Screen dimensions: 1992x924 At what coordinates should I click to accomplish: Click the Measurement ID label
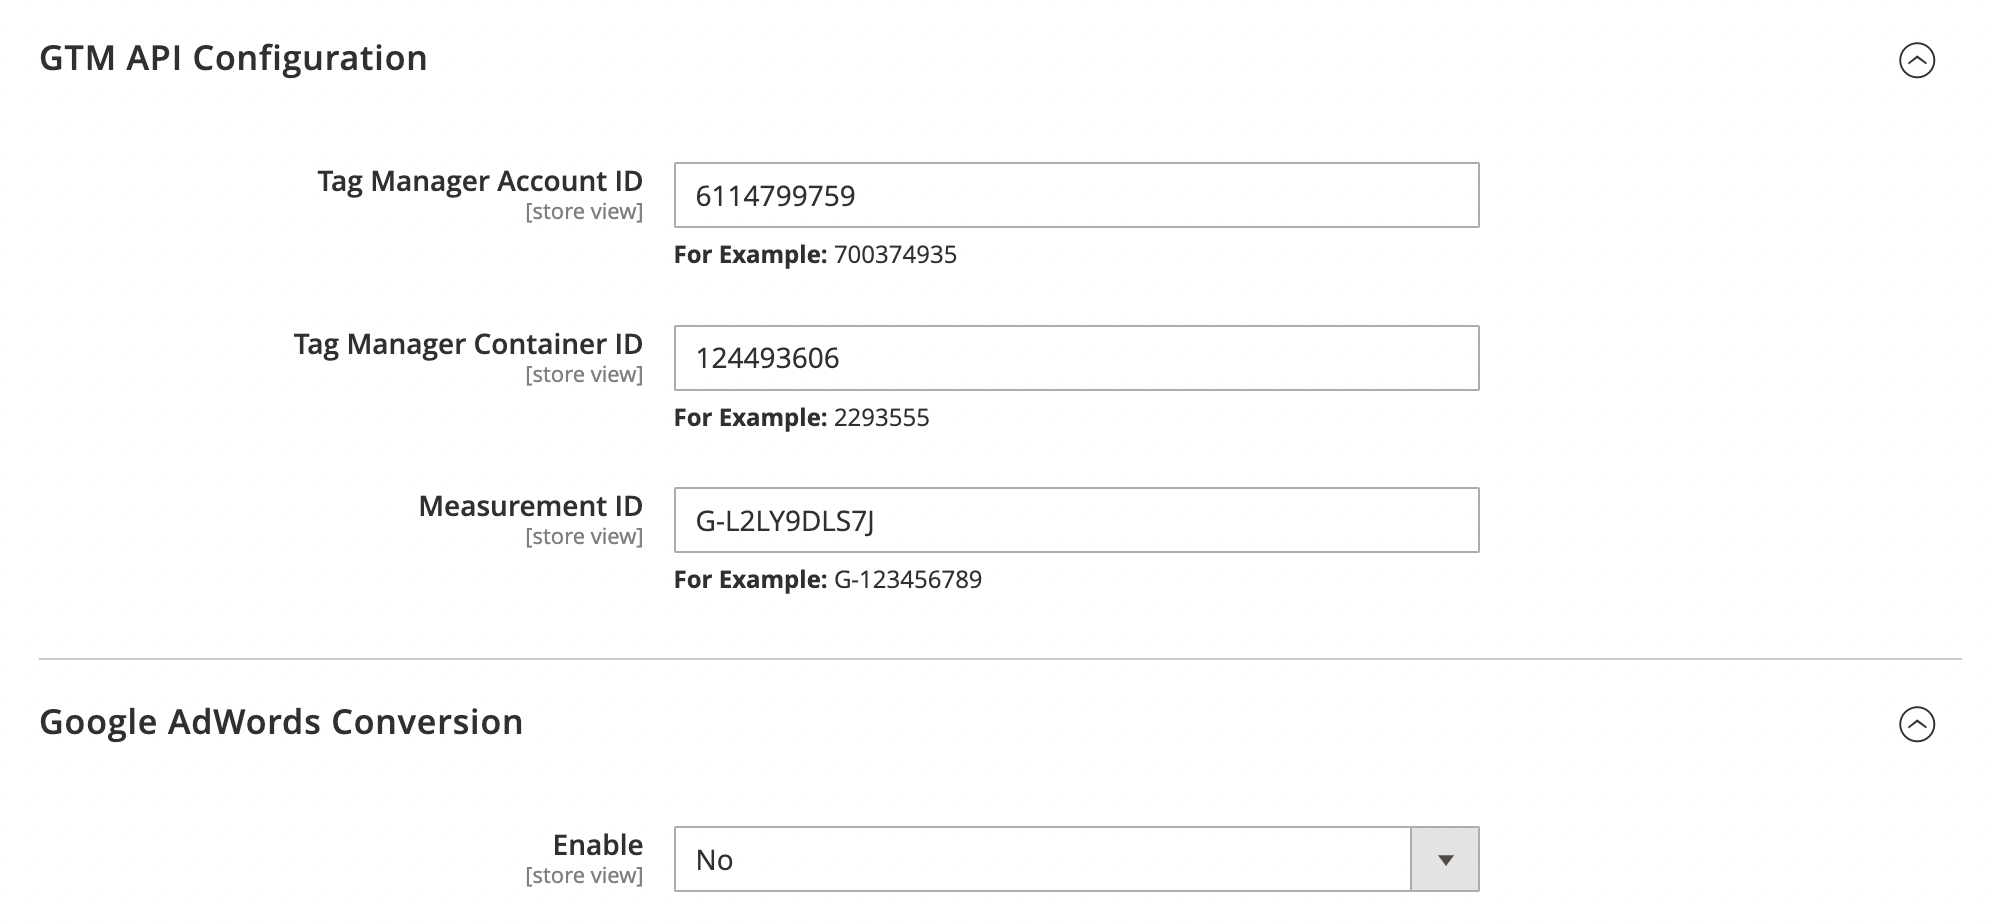click(530, 506)
